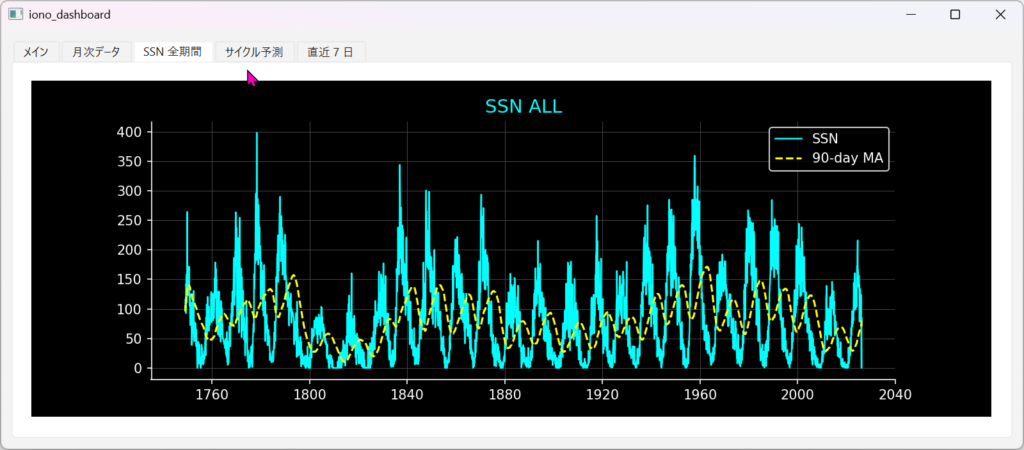Maximize the iono_dashboard window

[955, 15]
